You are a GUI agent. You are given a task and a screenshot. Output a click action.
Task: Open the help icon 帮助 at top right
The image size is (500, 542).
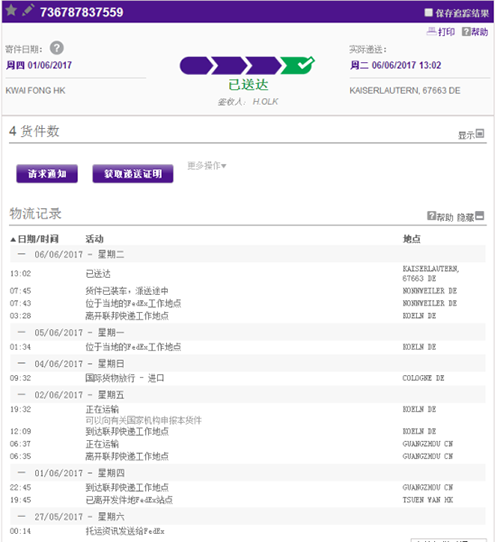pyautogui.click(x=475, y=32)
